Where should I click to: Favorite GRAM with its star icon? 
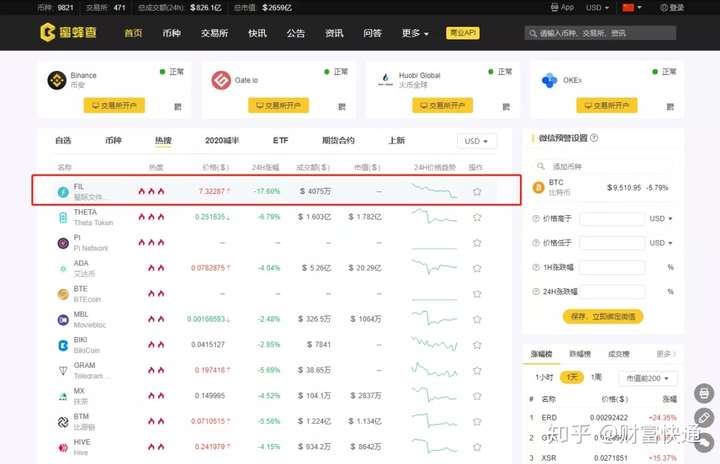tap(477, 370)
